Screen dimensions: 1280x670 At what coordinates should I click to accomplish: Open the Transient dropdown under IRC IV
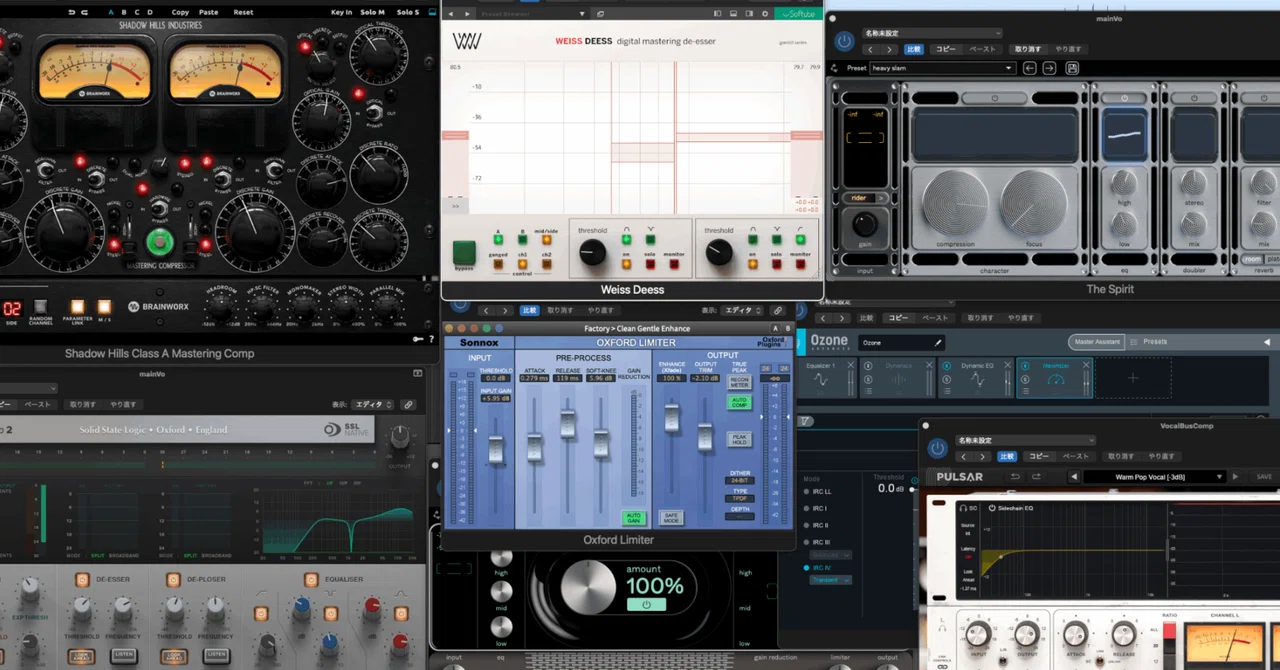(831, 580)
